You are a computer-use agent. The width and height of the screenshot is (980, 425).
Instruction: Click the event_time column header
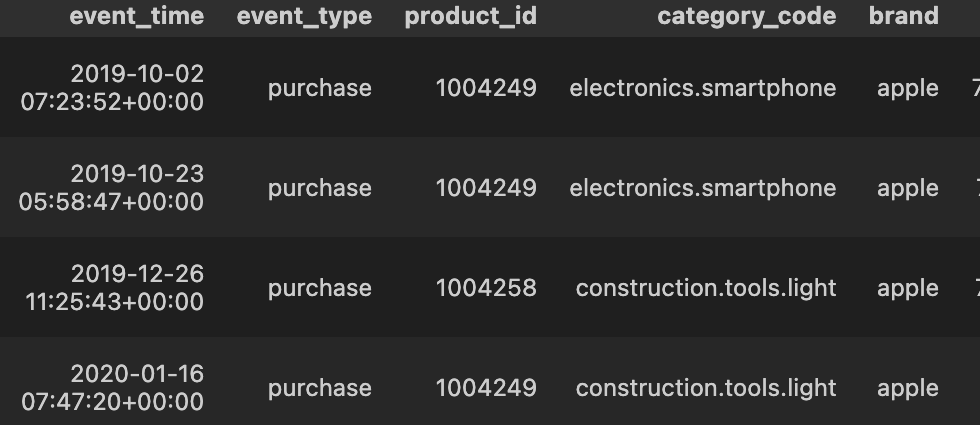pos(136,17)
